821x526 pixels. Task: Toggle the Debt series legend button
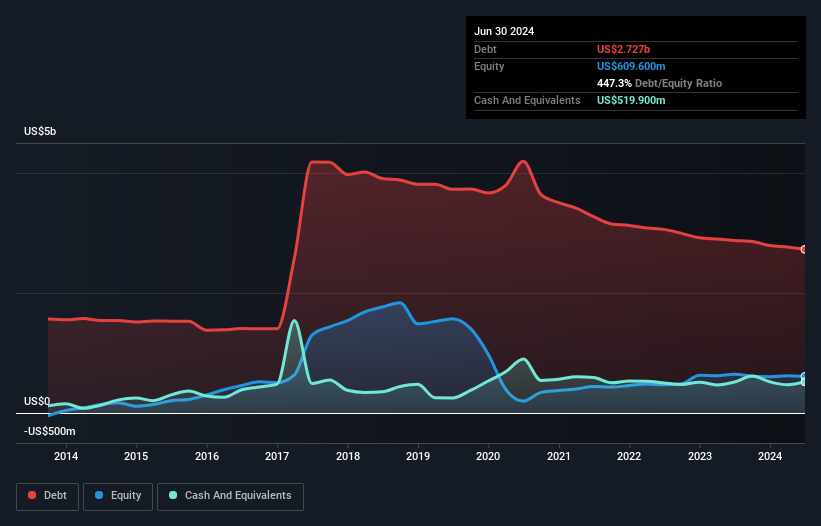[48, 496]
